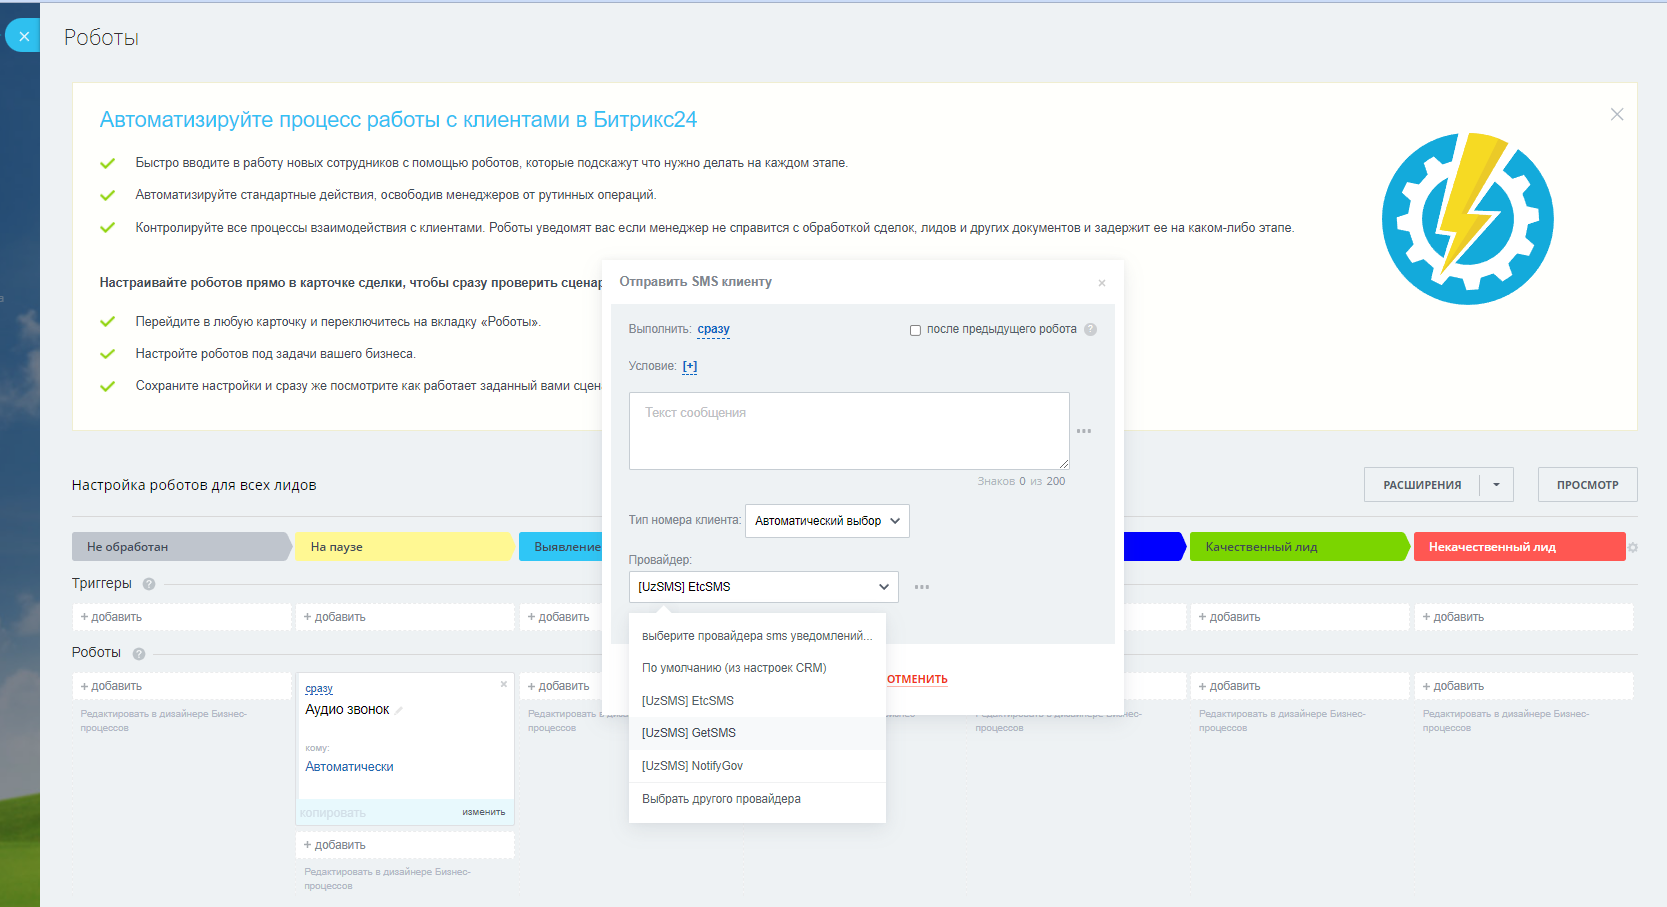Image resolution: width=1667 pixels, height=907 pixels.
Task: Open business process designer link under На паузе
Action: tap(387, 879)
